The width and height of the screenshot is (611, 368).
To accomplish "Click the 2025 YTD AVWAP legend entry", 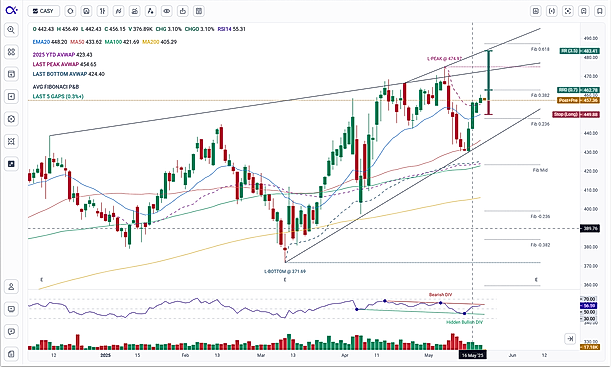I will [62, 55].
